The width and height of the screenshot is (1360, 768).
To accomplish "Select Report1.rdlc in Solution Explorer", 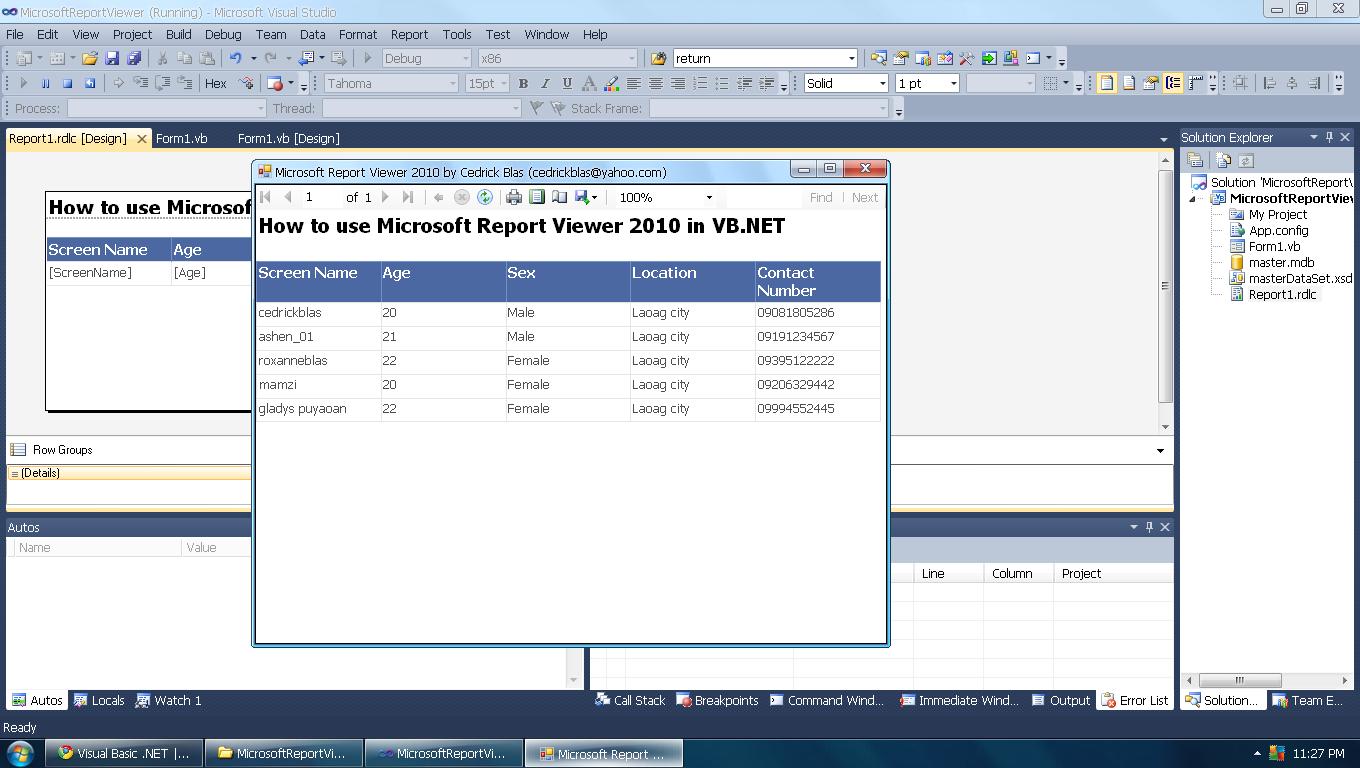I will coord(1282,294).
